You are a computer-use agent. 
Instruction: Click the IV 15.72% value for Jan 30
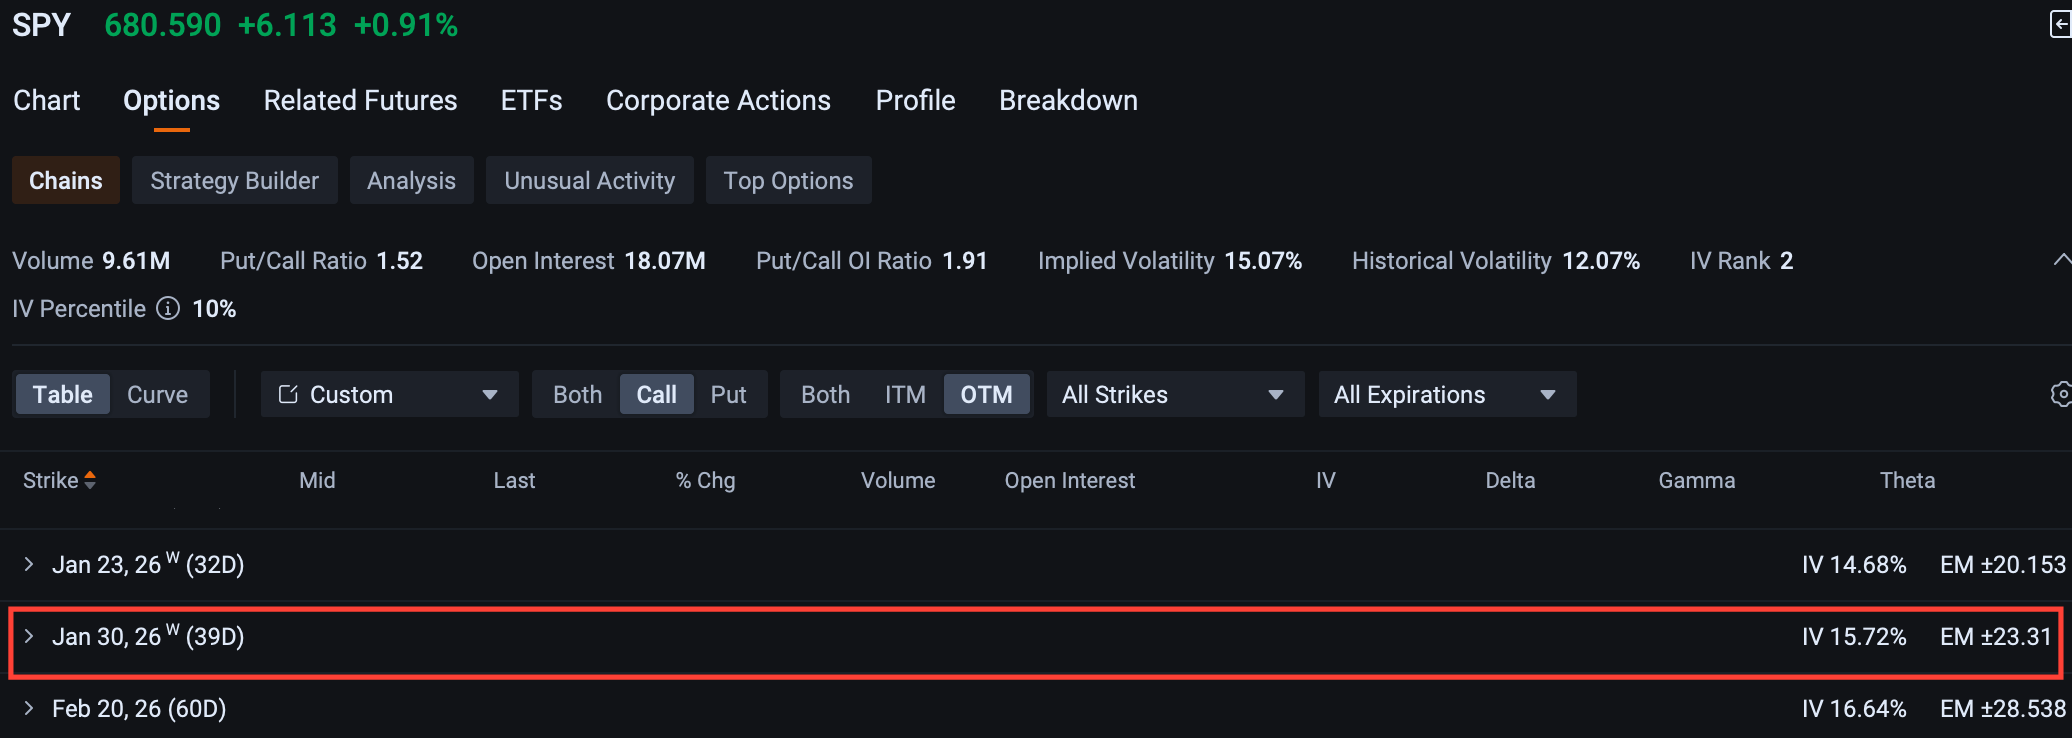point(1854,636)
